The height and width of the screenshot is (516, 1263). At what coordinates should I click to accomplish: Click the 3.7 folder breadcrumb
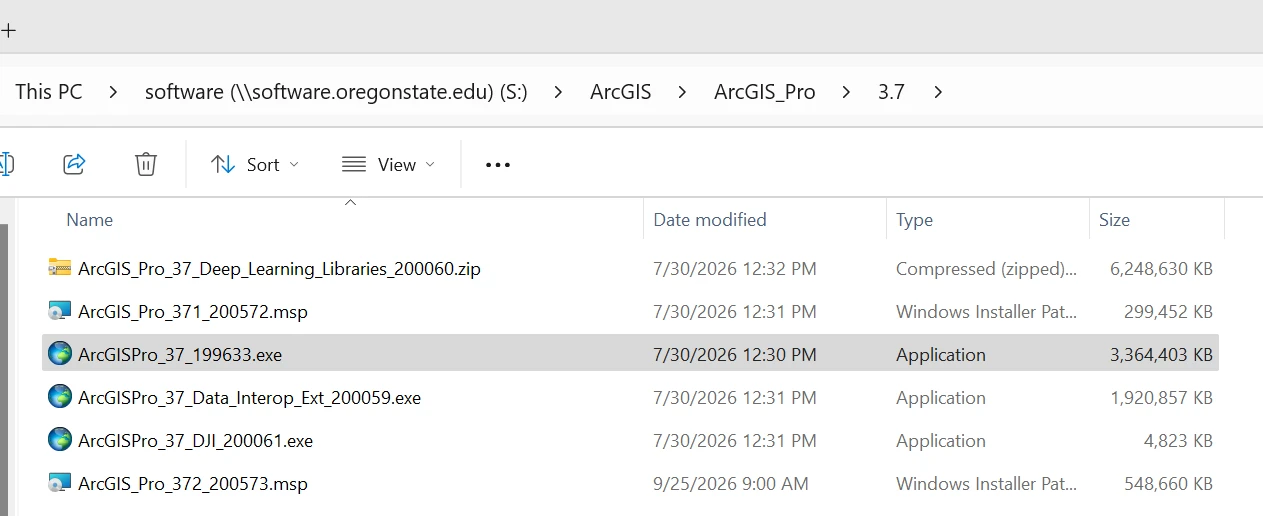[x=891, y=92]
